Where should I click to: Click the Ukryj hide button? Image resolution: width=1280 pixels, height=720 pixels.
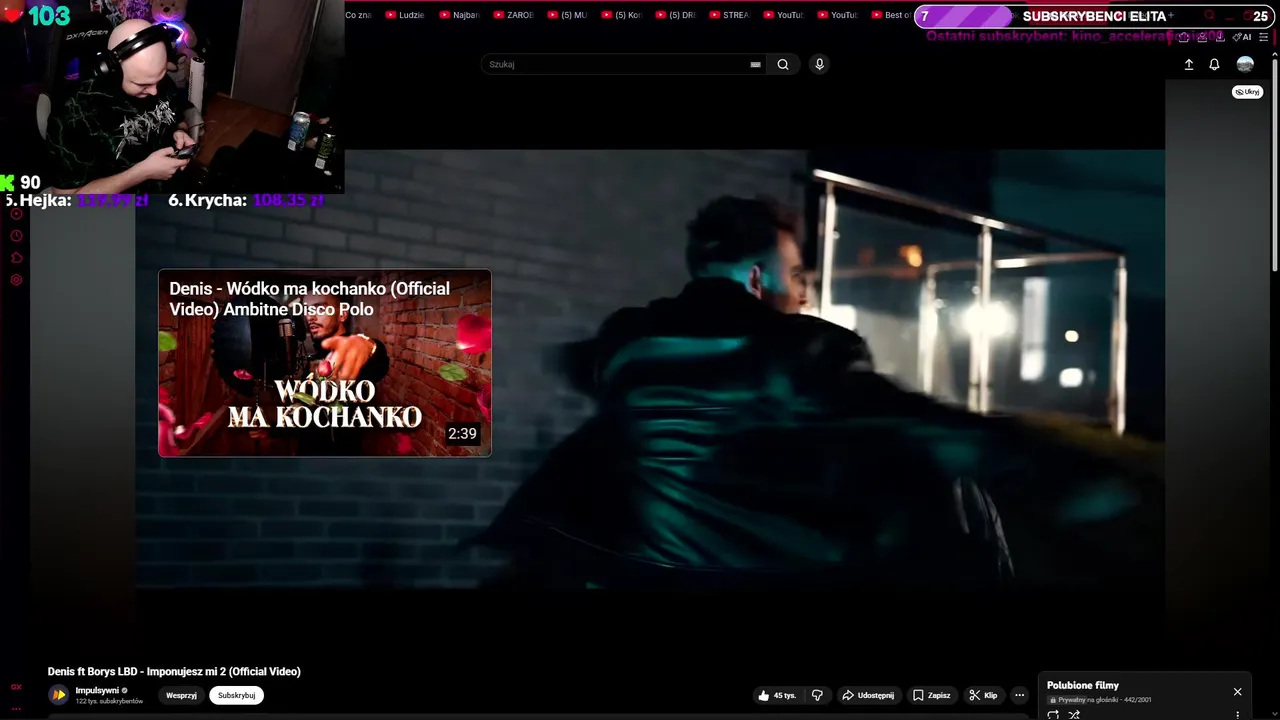coord(1247,92)
